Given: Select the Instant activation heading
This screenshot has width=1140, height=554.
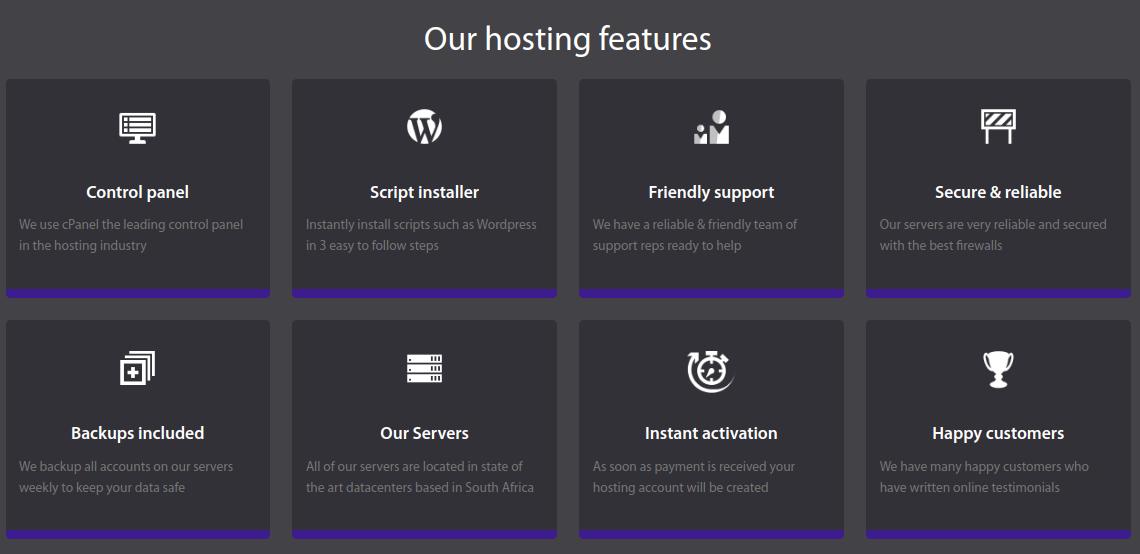Looking at the screenshot, I should click(x=711, y=433).
